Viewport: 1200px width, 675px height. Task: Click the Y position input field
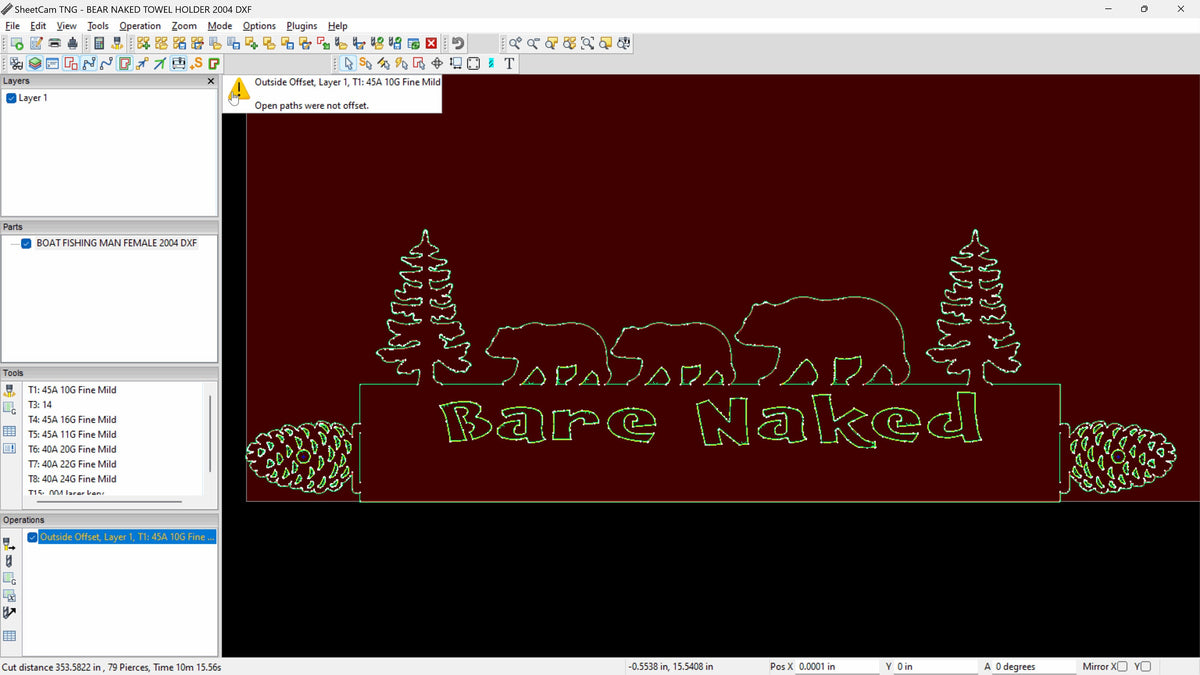coord(937,666)
